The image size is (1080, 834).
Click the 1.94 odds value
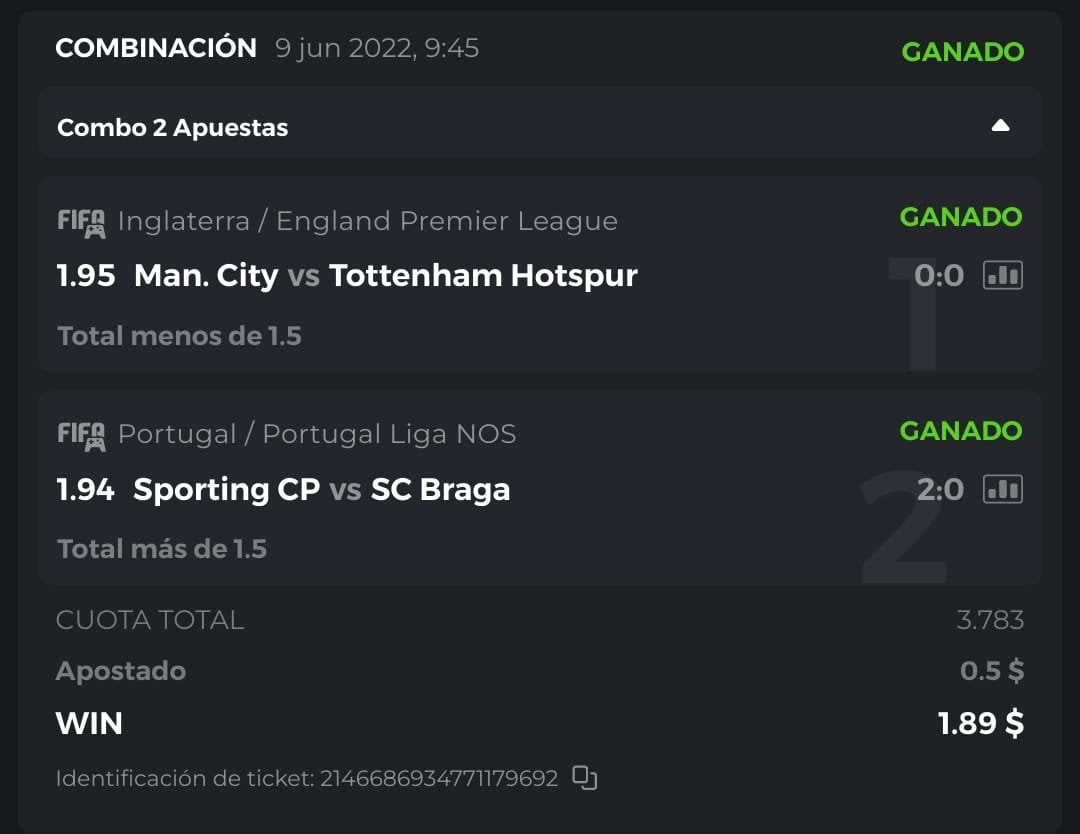(85, 489)
